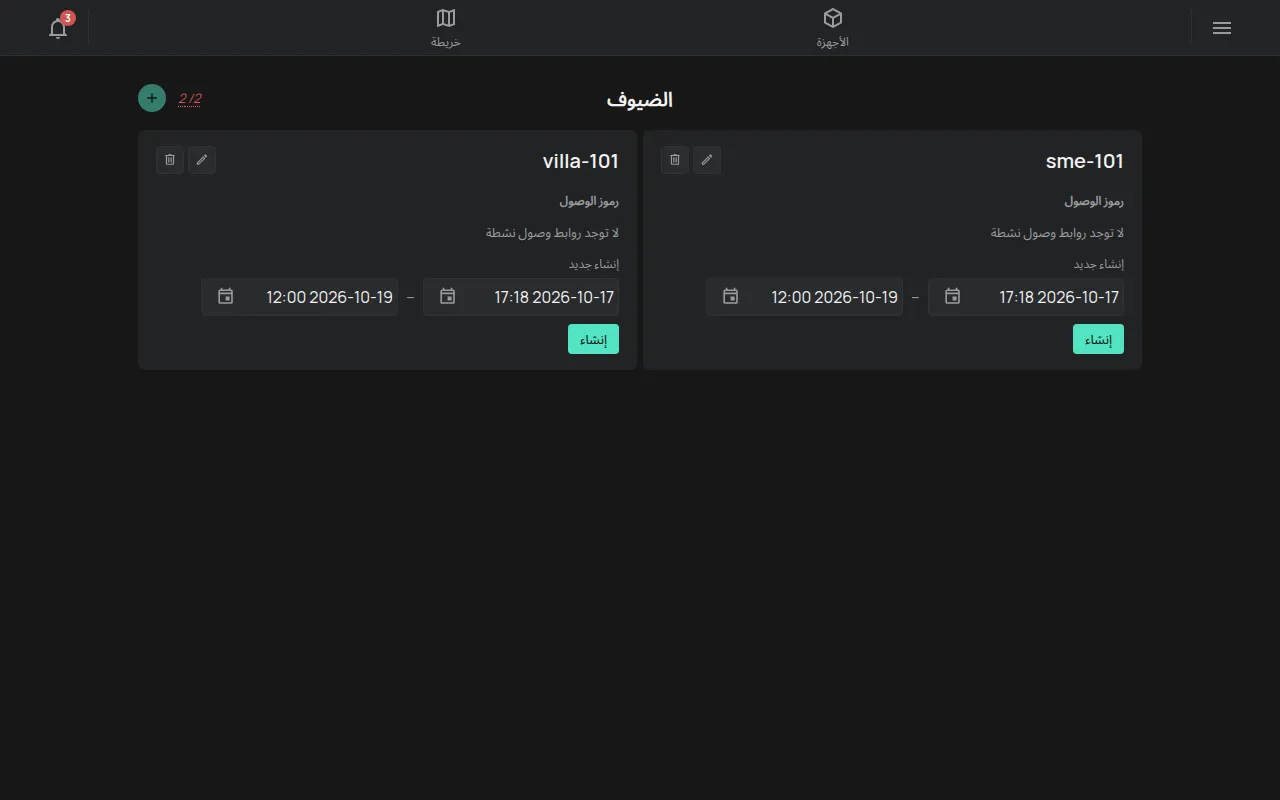Open calendar for villa-101 end date
This screenshot has height=800, width=1280.
click(226, 297)
